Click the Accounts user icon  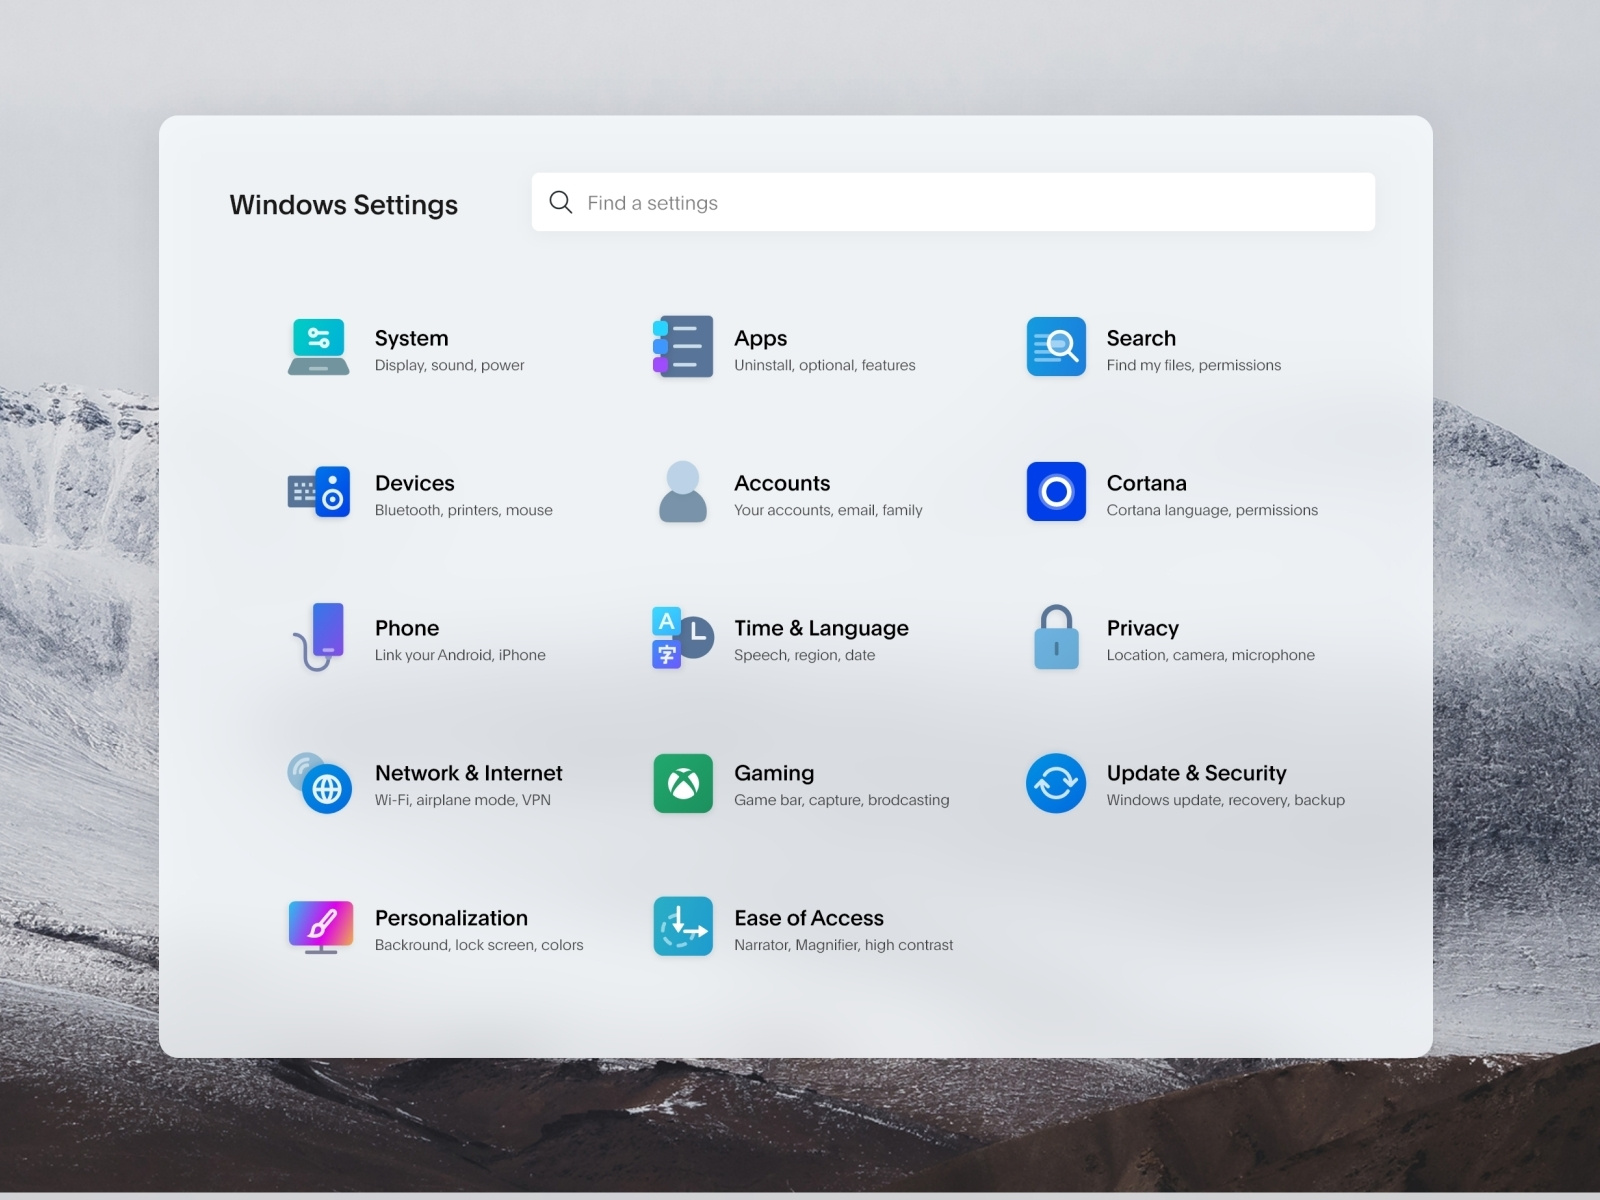[683, 491]
